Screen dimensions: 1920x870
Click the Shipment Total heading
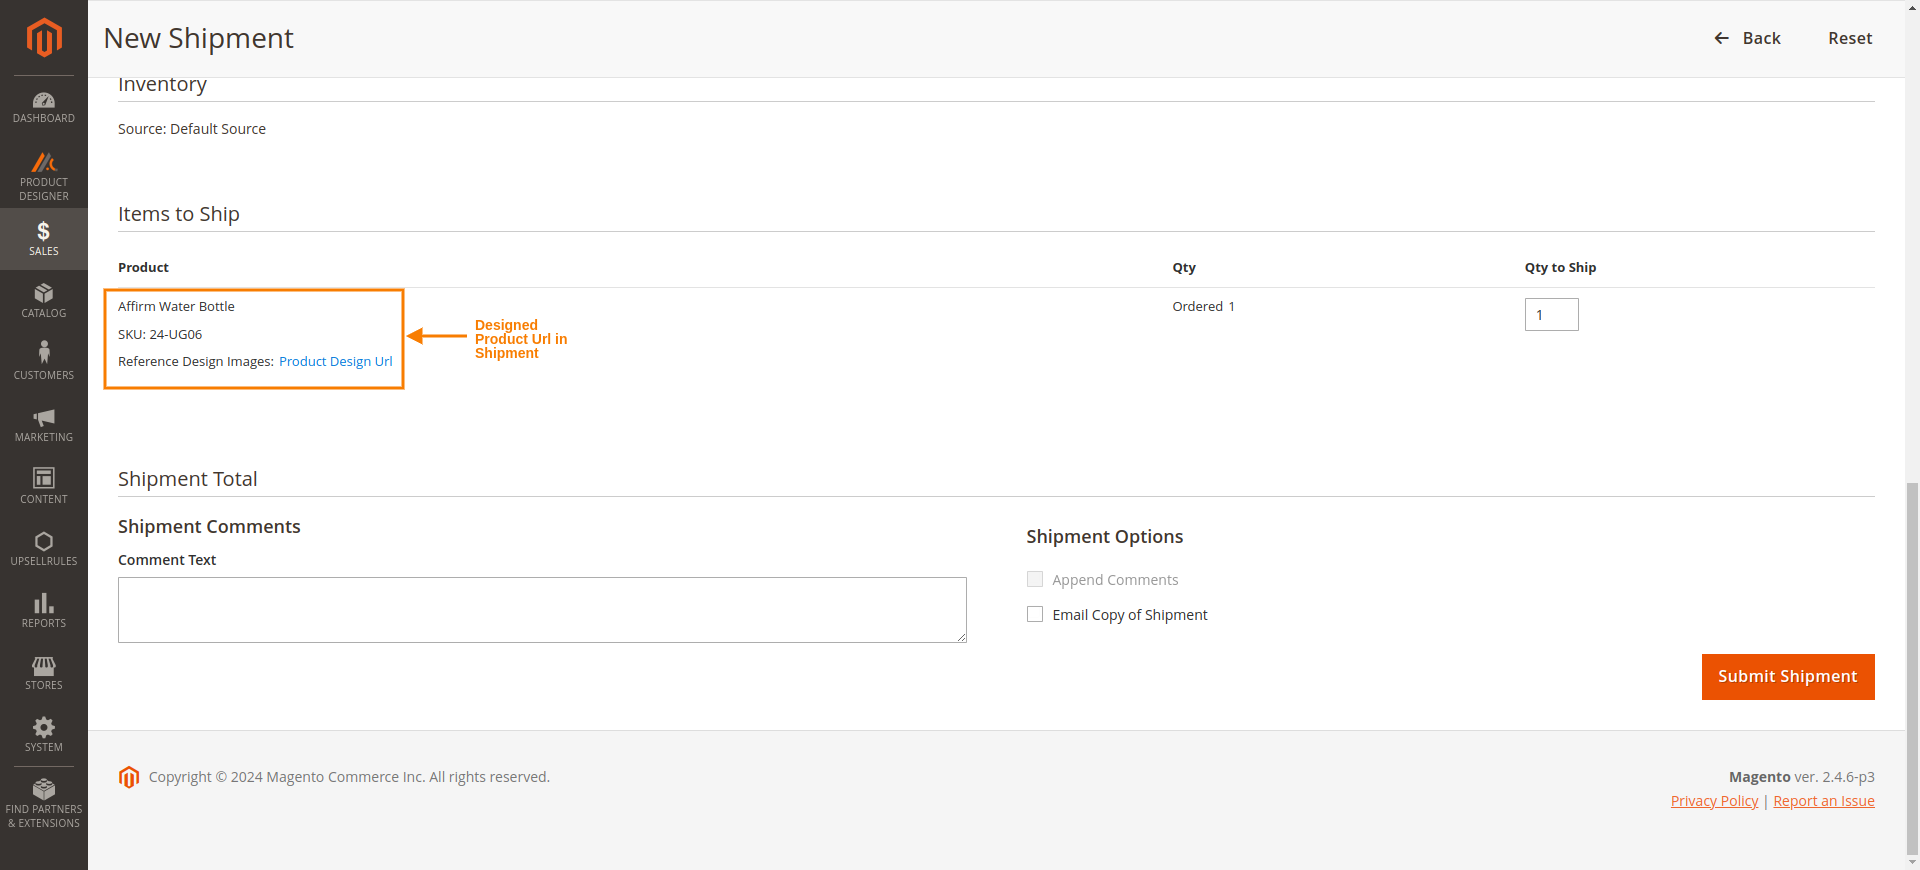188,479
